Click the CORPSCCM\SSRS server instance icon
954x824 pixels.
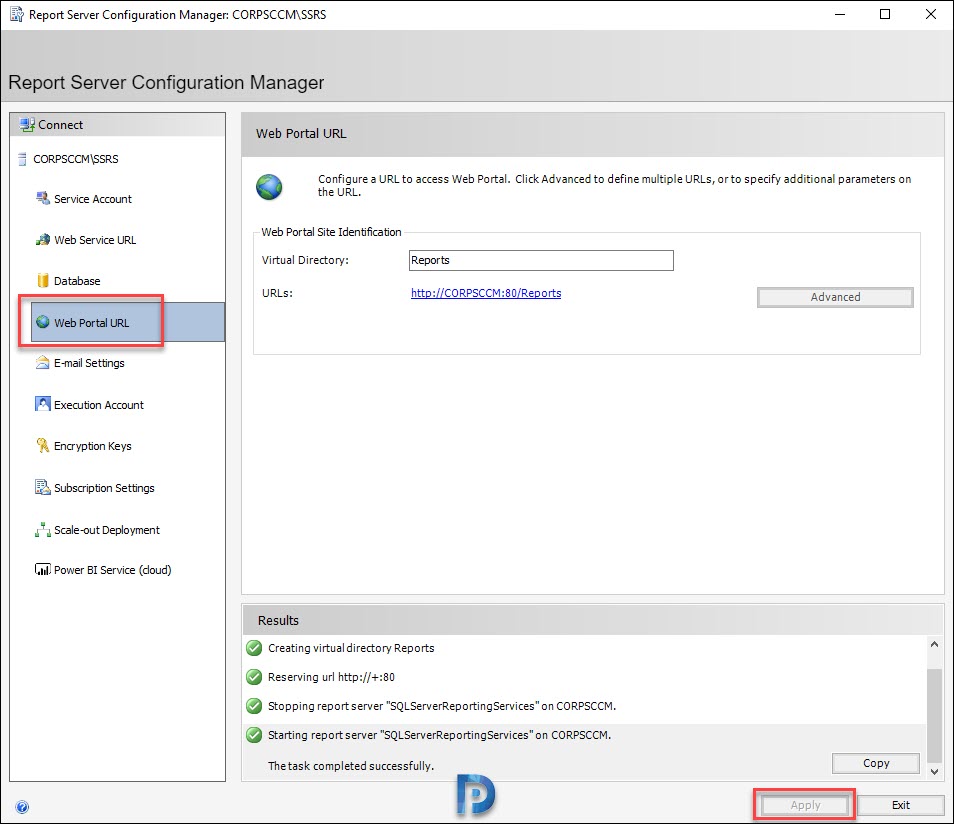pos(23,159)
